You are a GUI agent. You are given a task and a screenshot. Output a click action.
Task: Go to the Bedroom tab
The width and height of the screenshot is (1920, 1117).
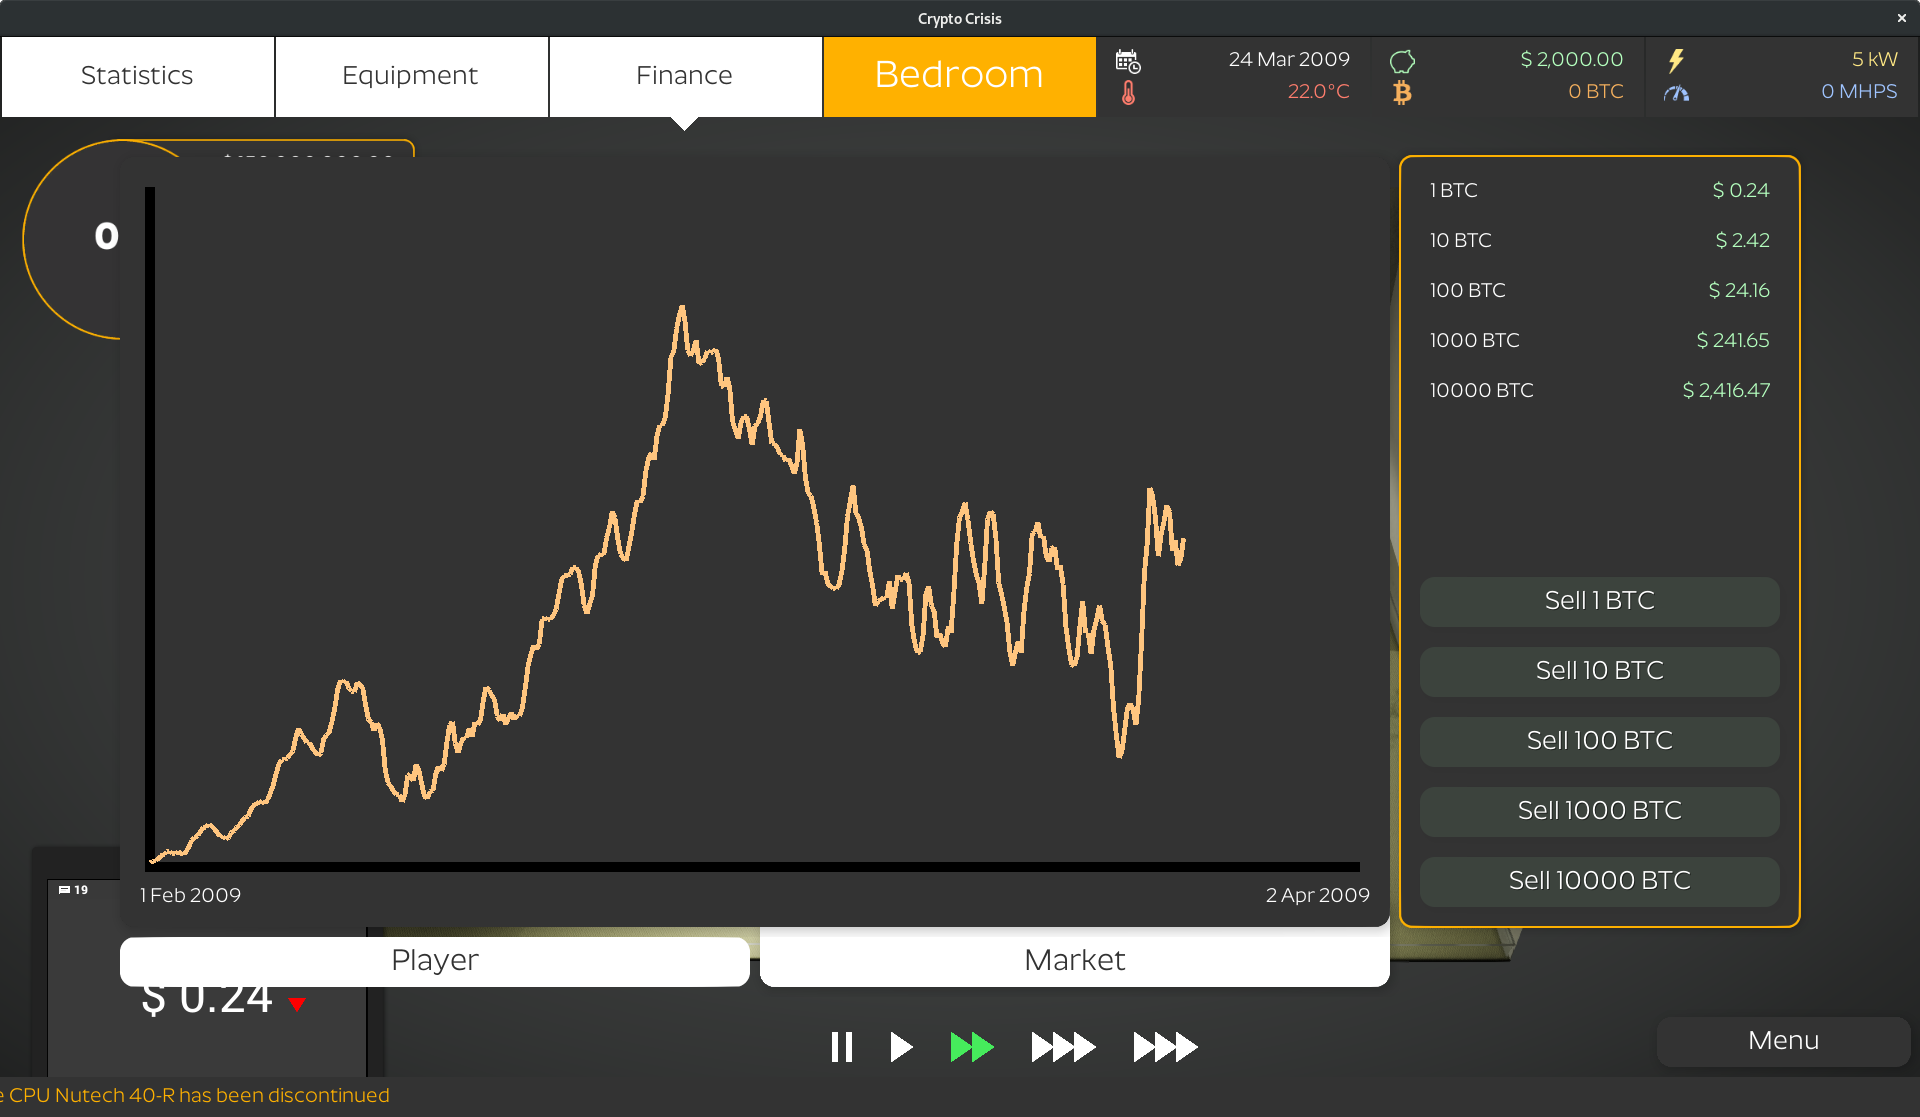tap(958, 76)
